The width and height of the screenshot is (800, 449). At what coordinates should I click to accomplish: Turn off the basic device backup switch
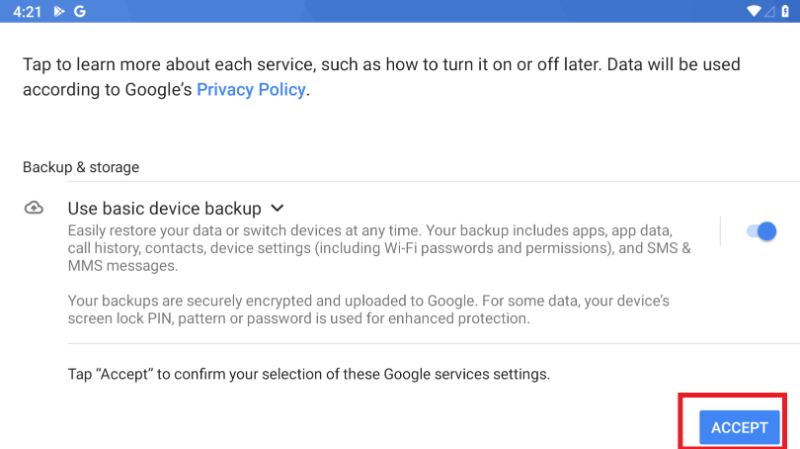click(761, 231)
